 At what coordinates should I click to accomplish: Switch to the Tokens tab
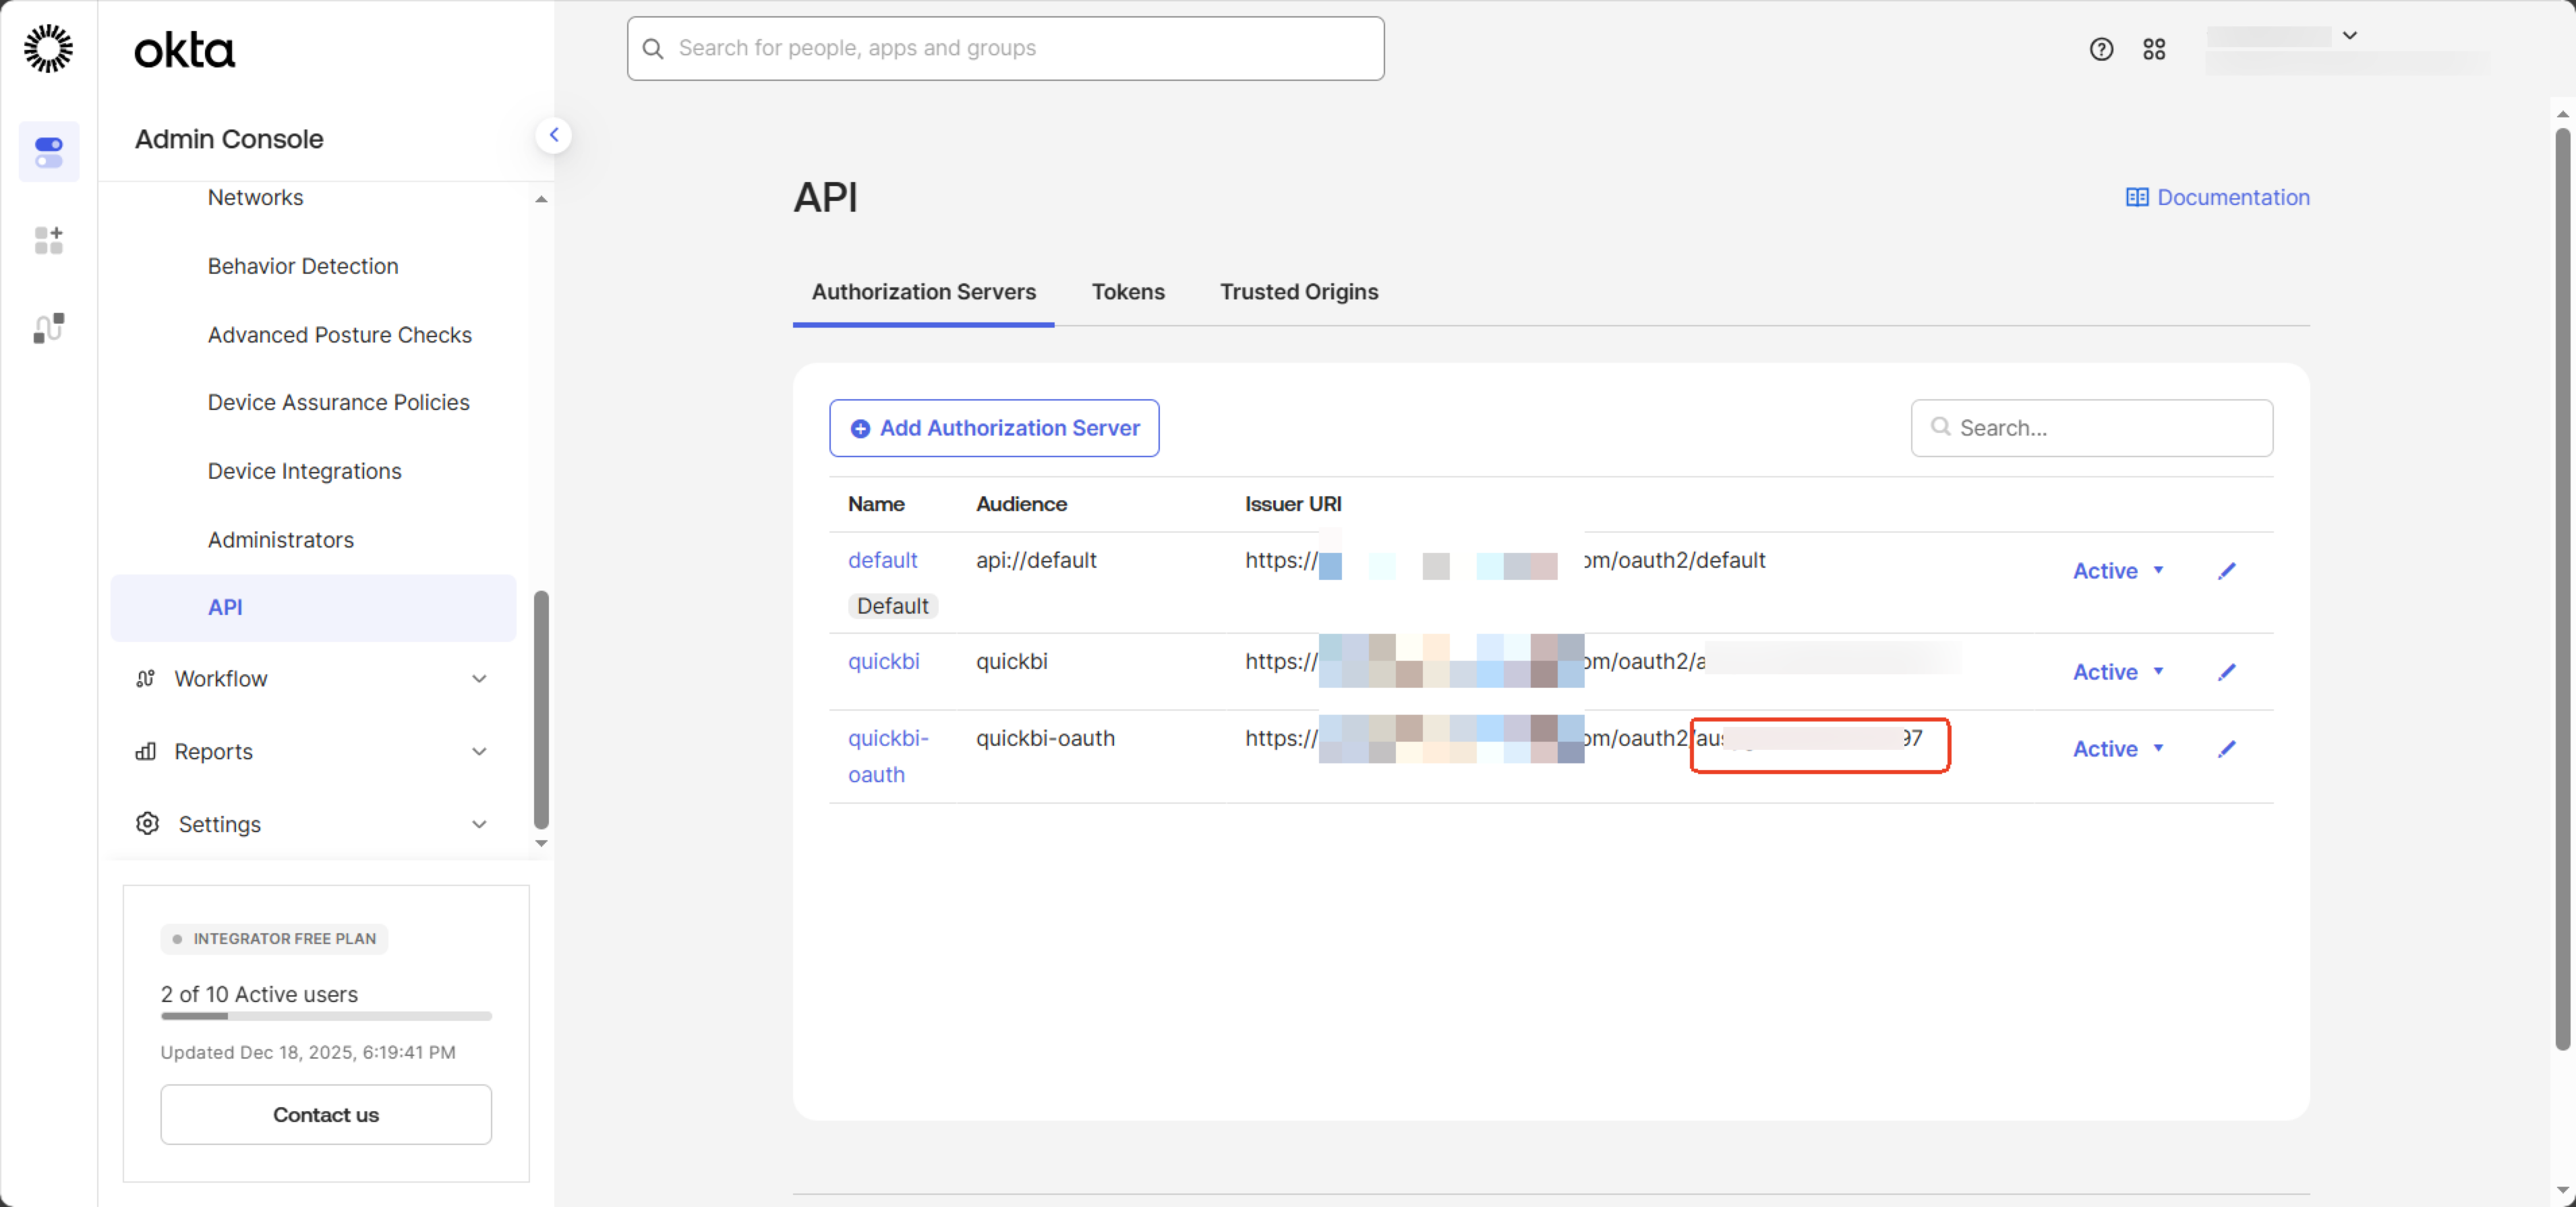point(1128,292)
